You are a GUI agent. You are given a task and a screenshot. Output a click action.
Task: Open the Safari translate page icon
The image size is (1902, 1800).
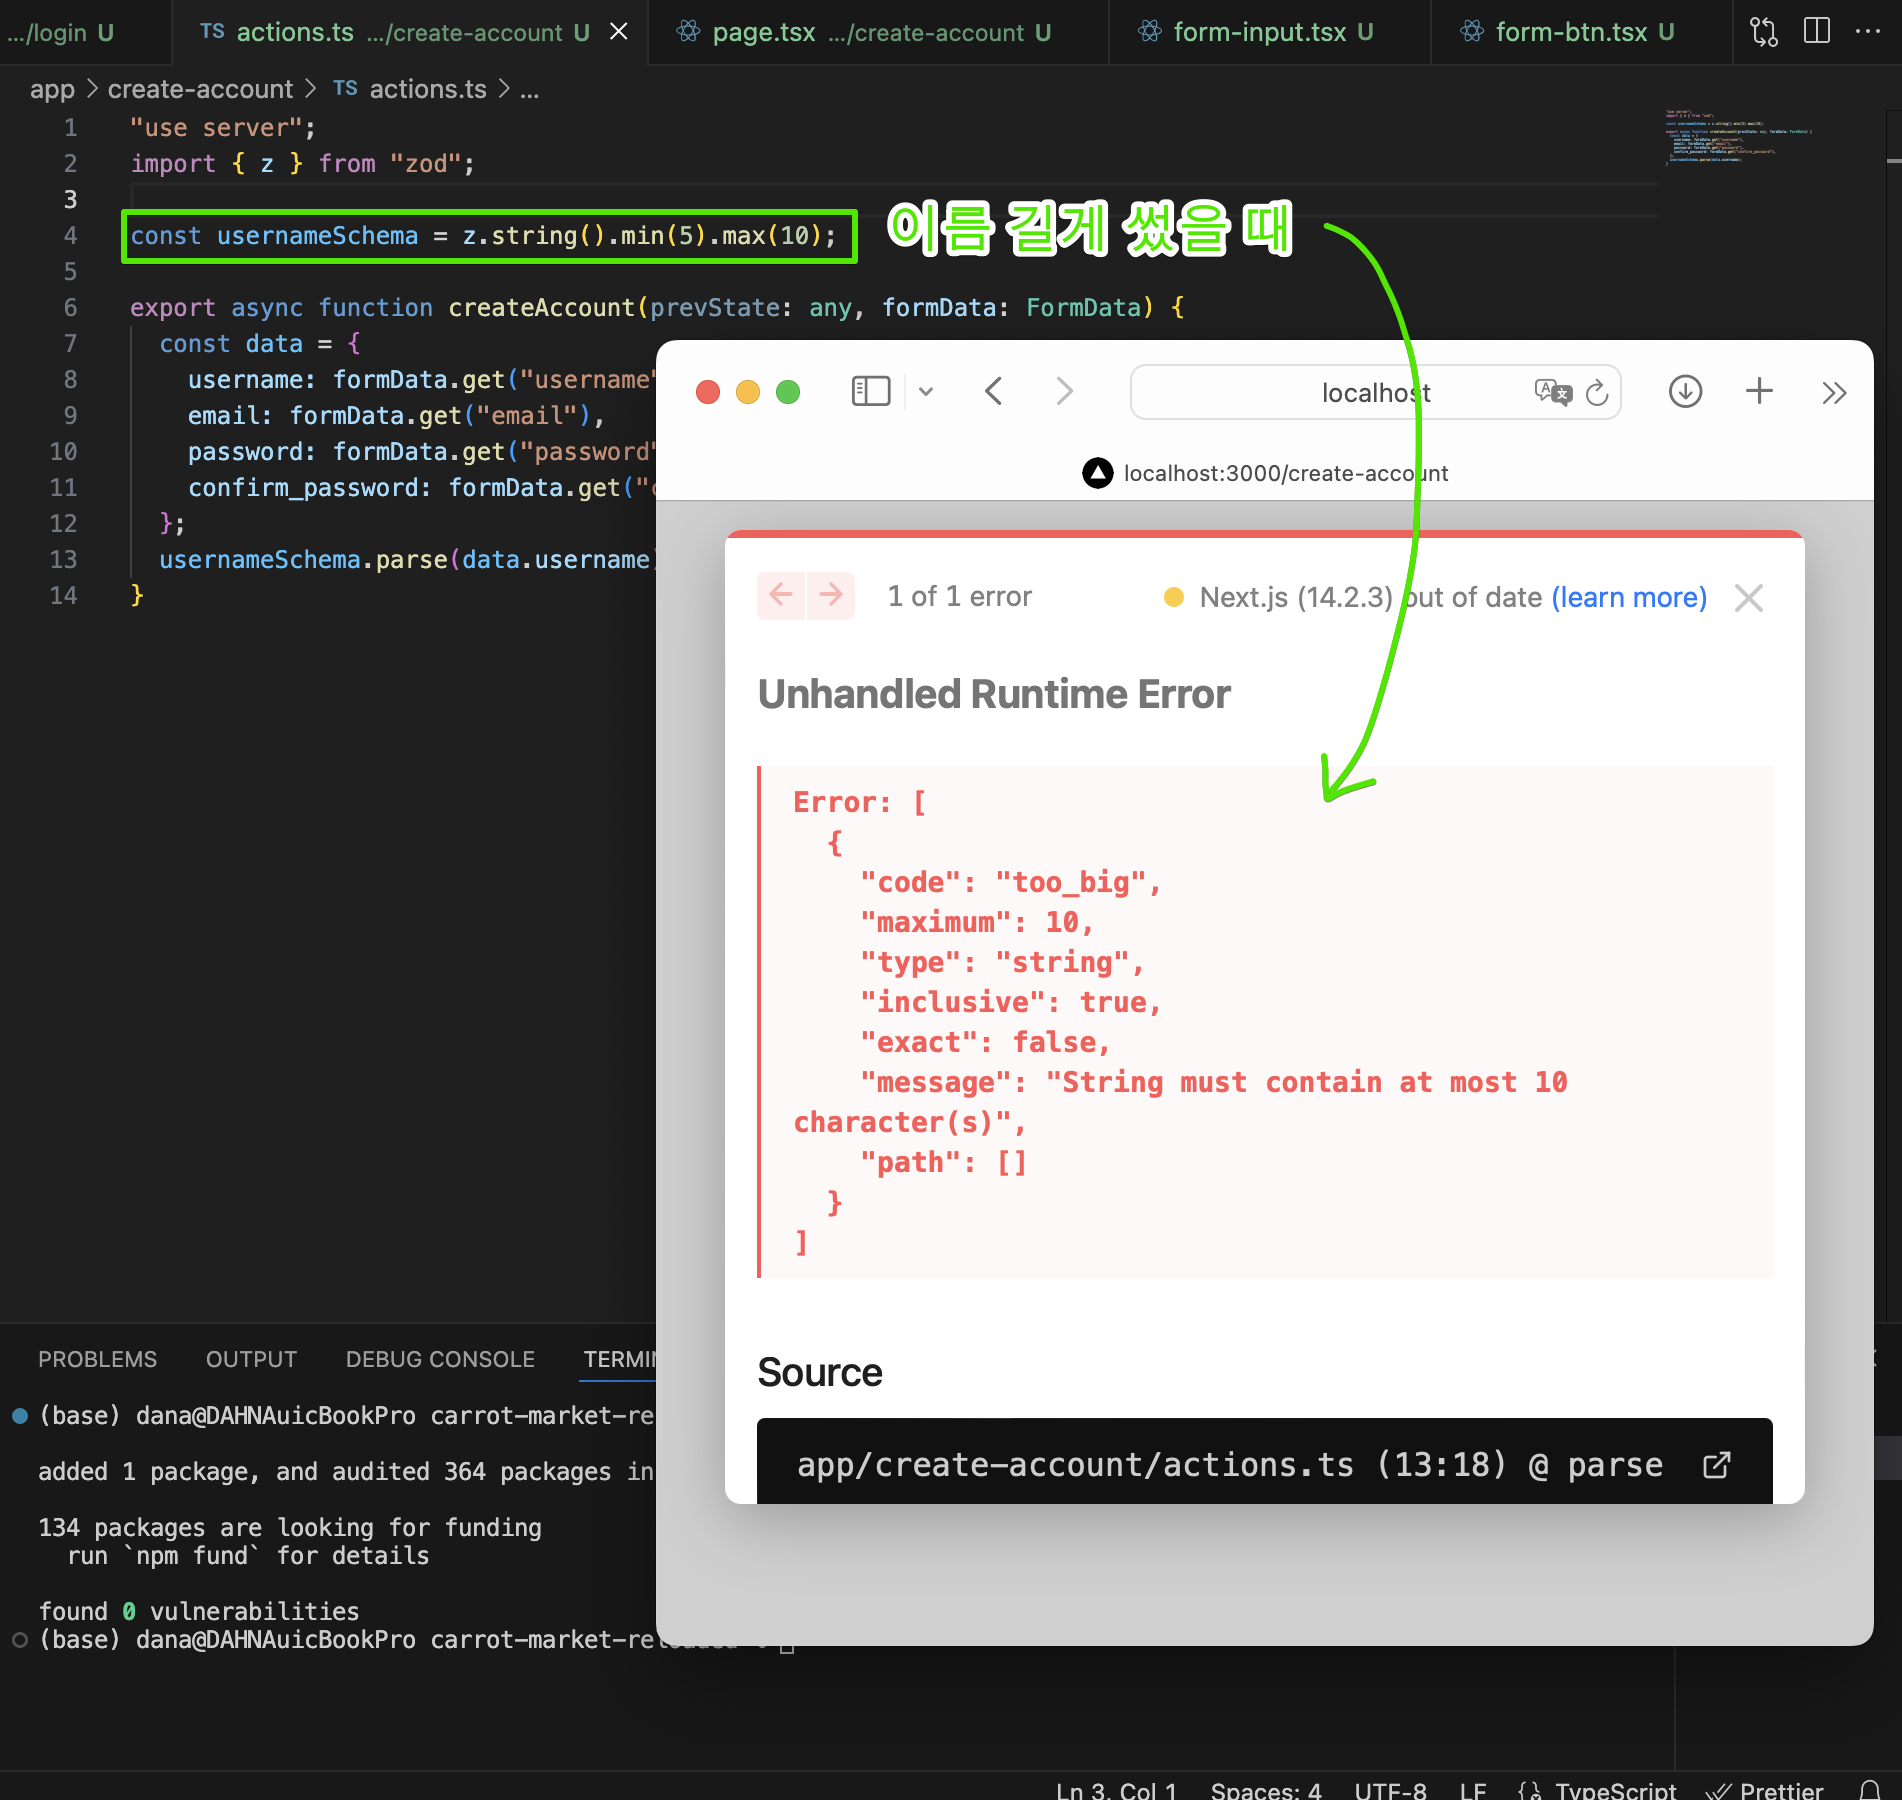(x=1553, y=392)
